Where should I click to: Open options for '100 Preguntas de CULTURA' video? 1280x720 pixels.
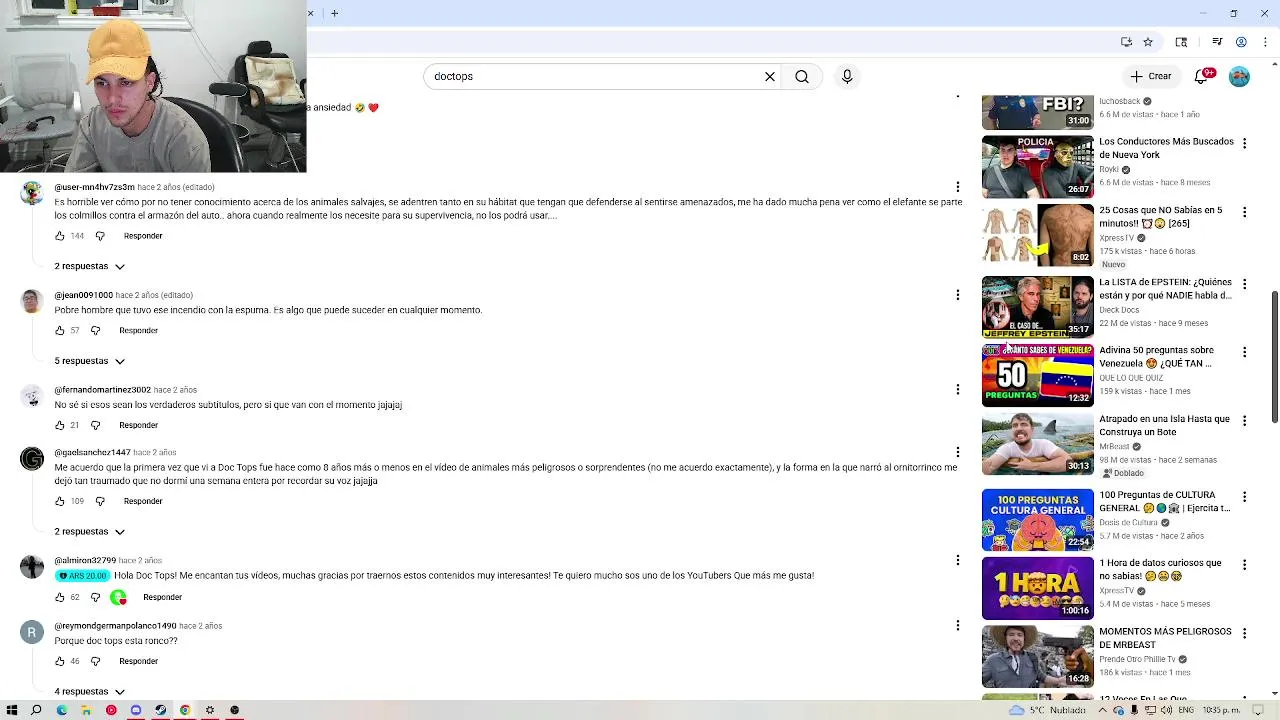pyautogui.click(x=1244, y=497)
